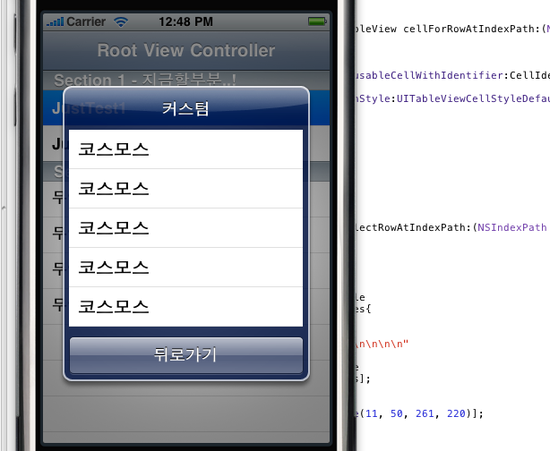The height and width of the screenshot is (451, 550).
Task: Select the first 코스모스 row in the popup
Action: point(186,149)
